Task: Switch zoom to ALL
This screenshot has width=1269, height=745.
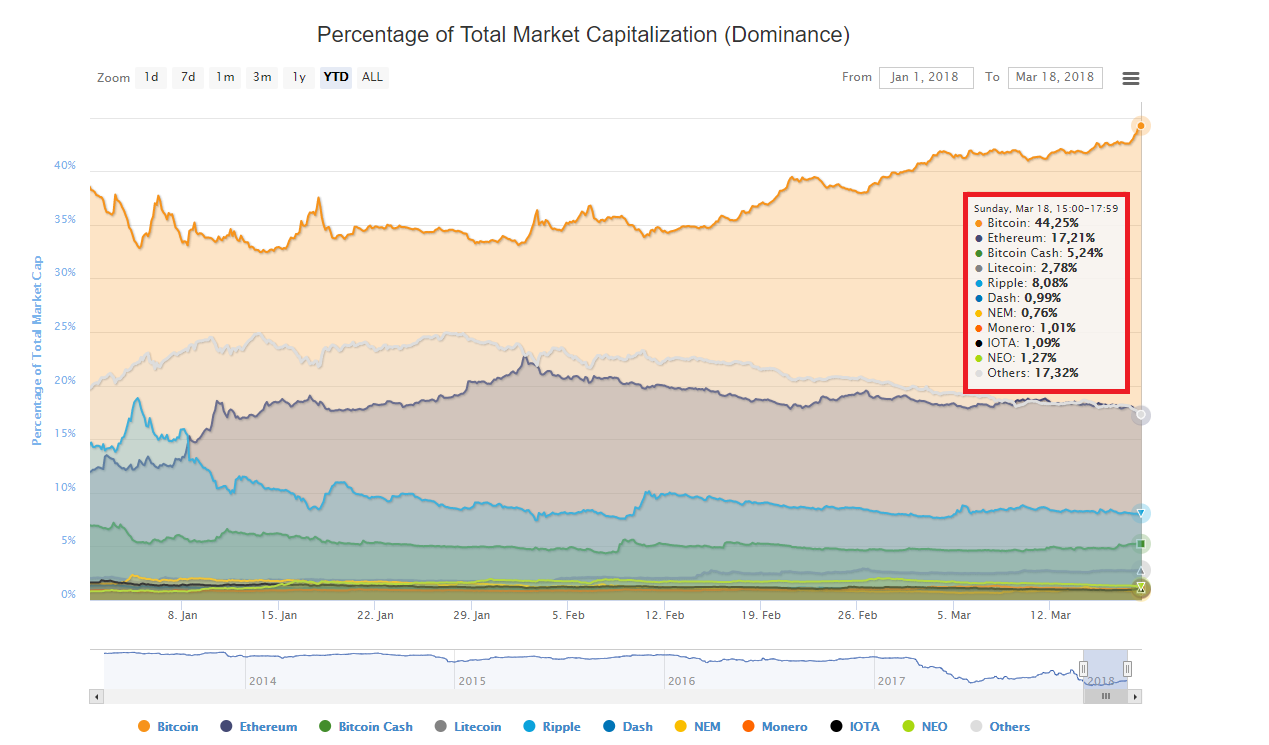Action: tap(372, 77)
